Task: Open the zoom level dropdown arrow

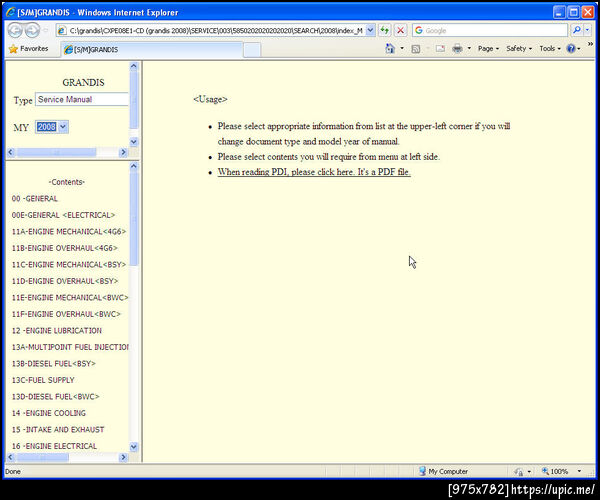Action: pyautogui.click(x=579, y=471)
